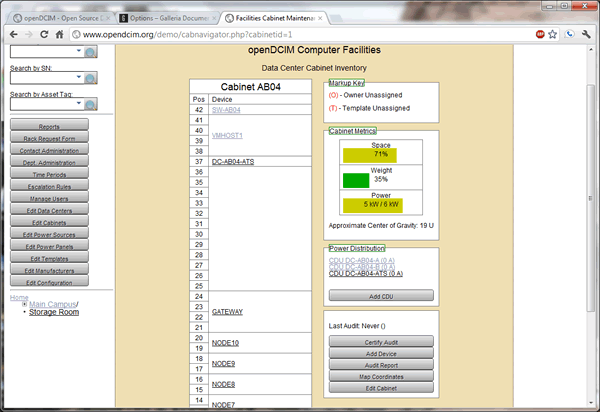Click the topmost sidebar search magnifier icon
Screen dimensions: 600x412
(90, 52)
